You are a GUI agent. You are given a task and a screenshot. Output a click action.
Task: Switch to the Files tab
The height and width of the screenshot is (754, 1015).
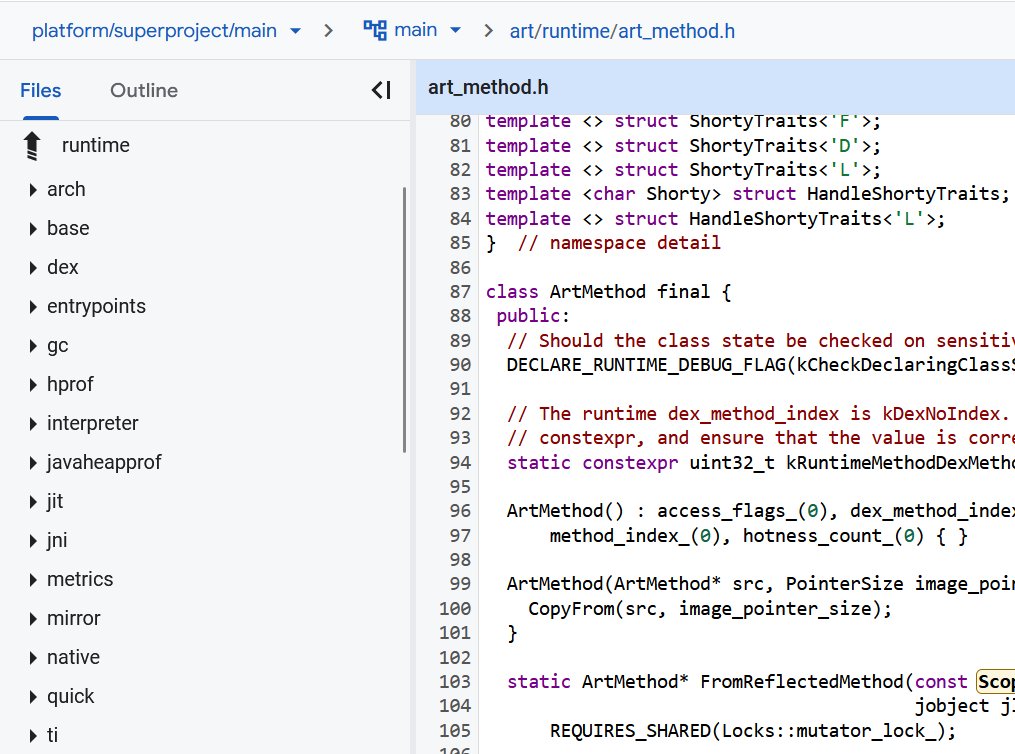(41, 90)
